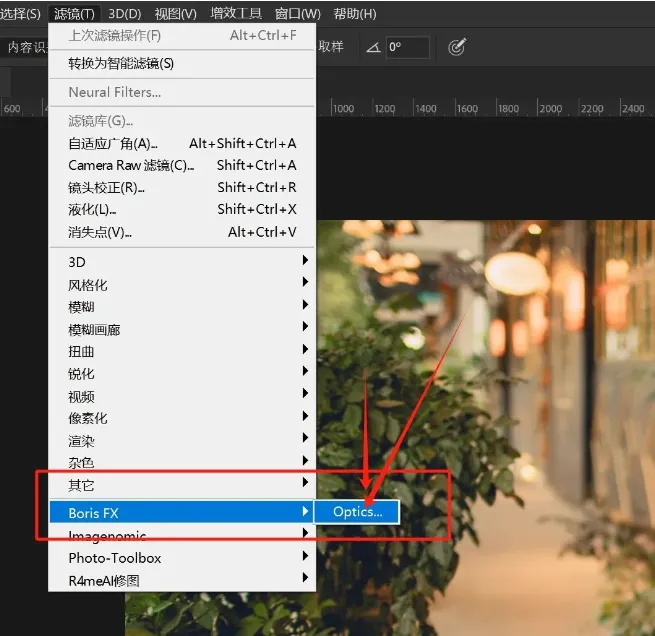Expand the R4meAI修图 submenu

click(x=182, y=580)
